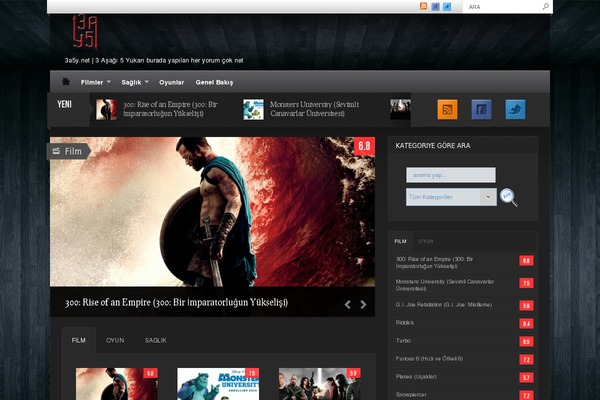
Task: Open the sidebar entry Turbo
Action: pos(403,341)
